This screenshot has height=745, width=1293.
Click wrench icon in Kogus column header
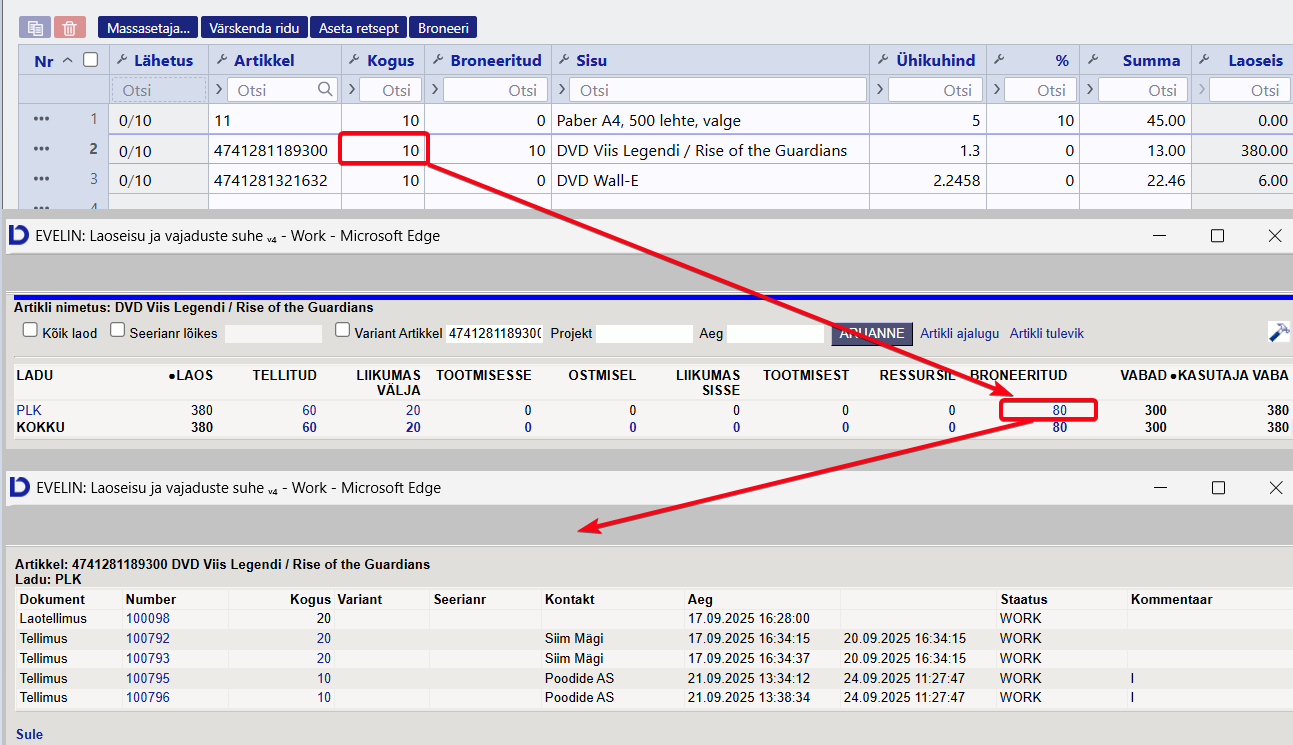point(354,60)
